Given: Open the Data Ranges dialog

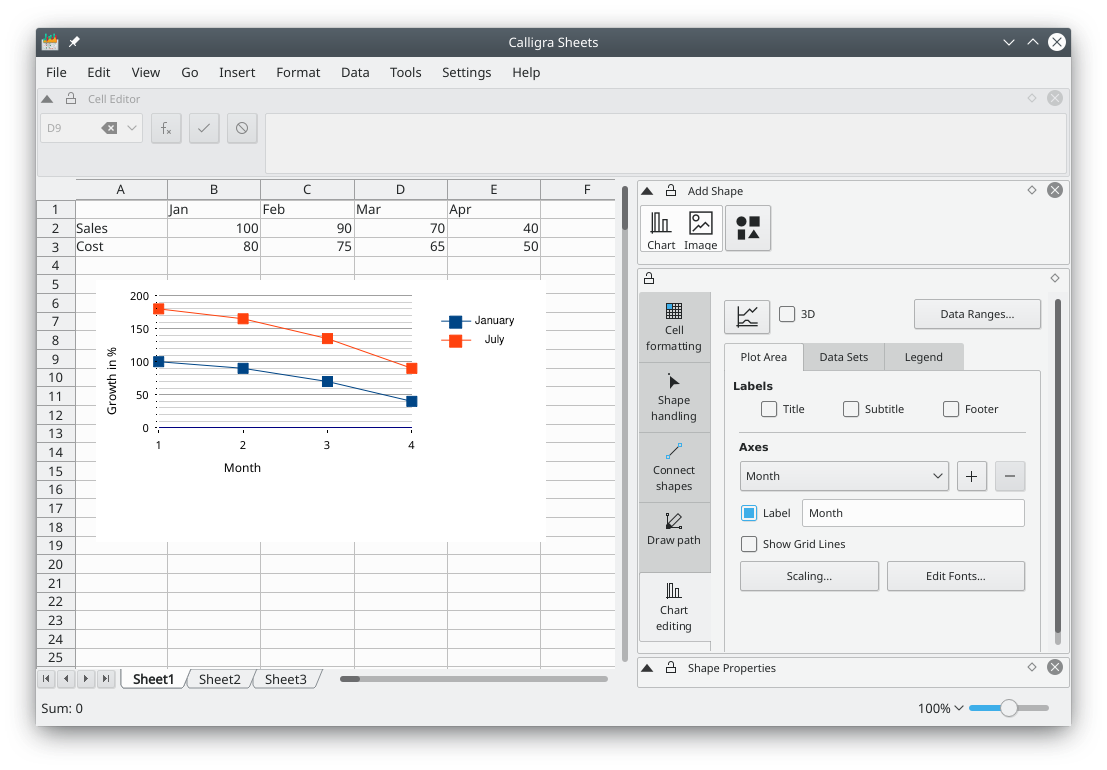Looking at the screenshot, I should tap(977, 313).
